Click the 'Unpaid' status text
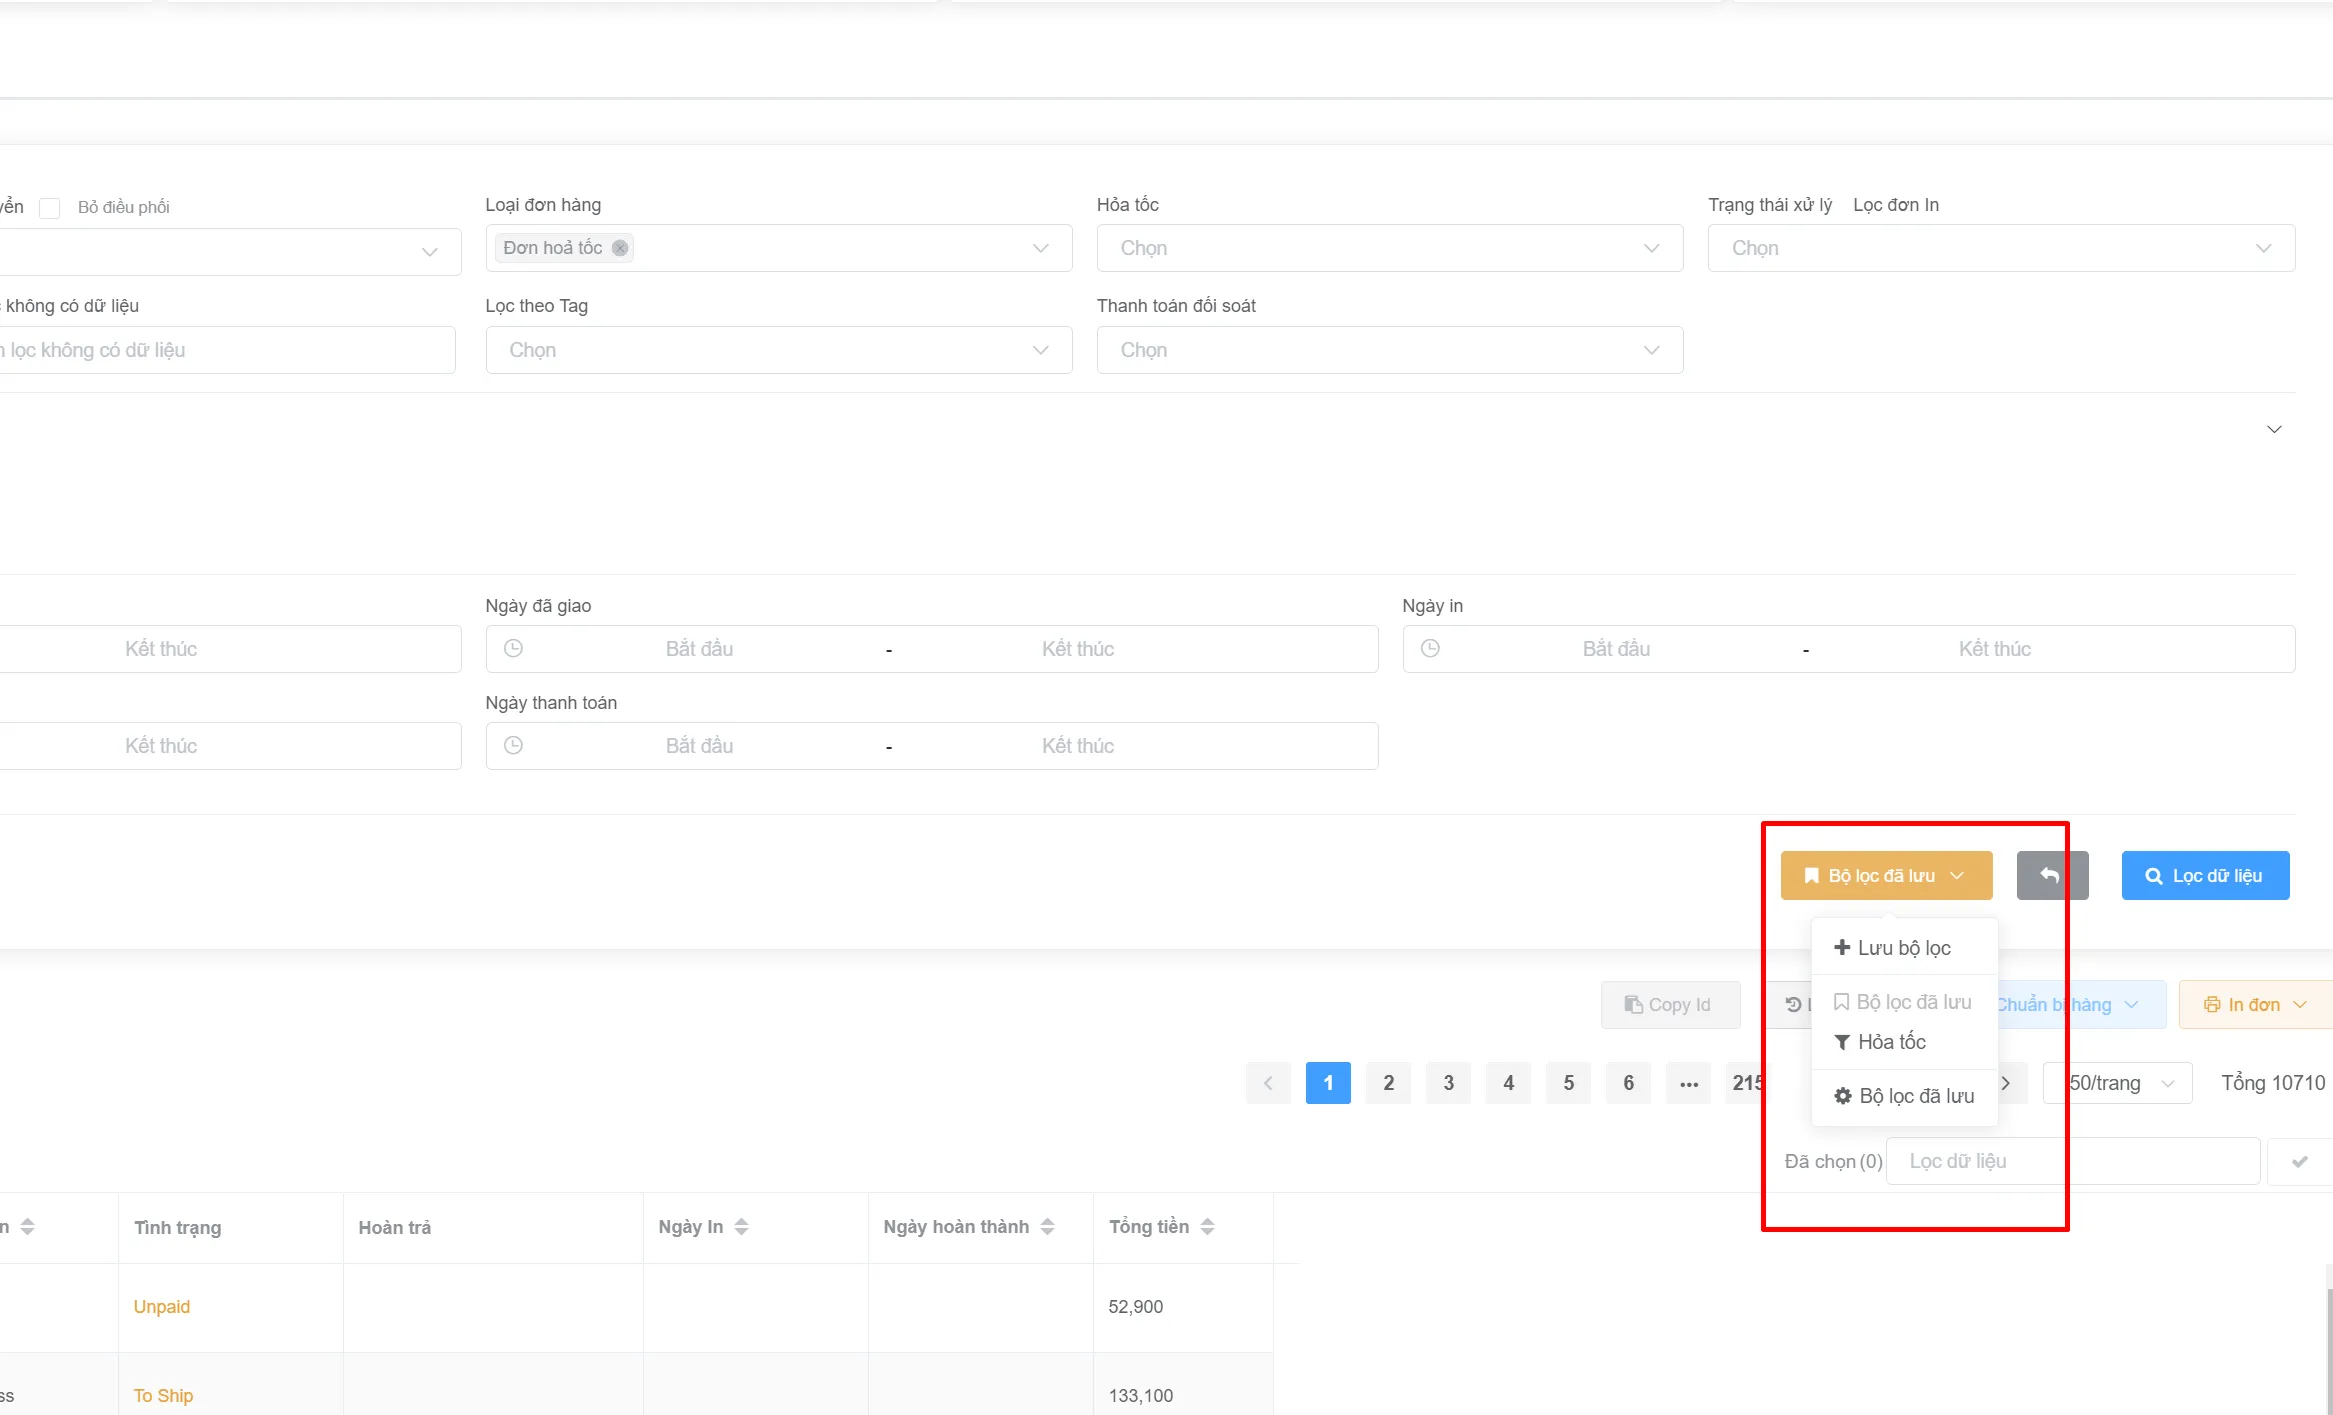This screenshot has width=2333, height=1415. pyautogui.click(x=161, y=1307)
